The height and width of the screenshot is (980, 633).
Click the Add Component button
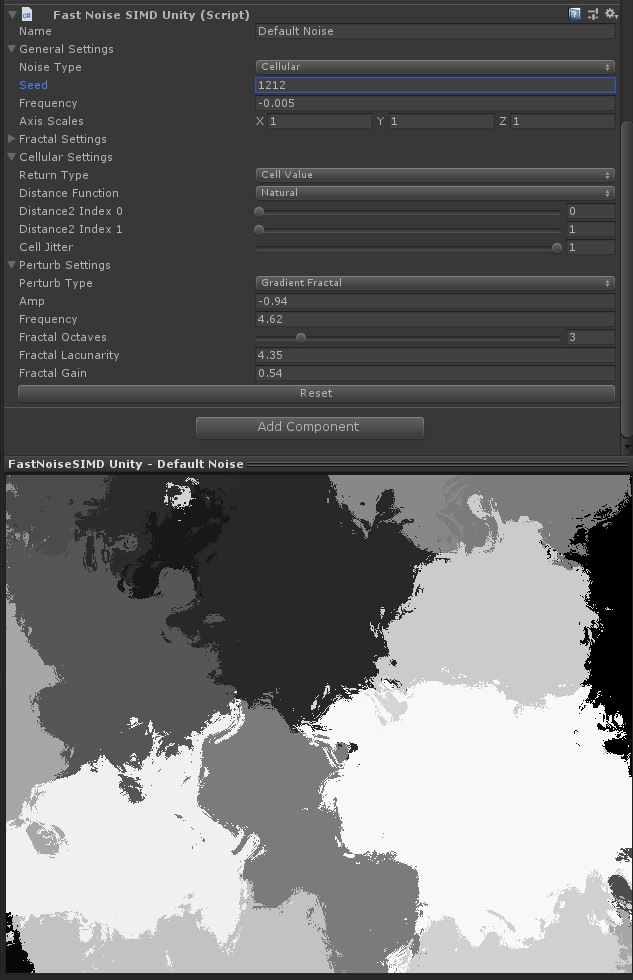[x=309, y=427]
